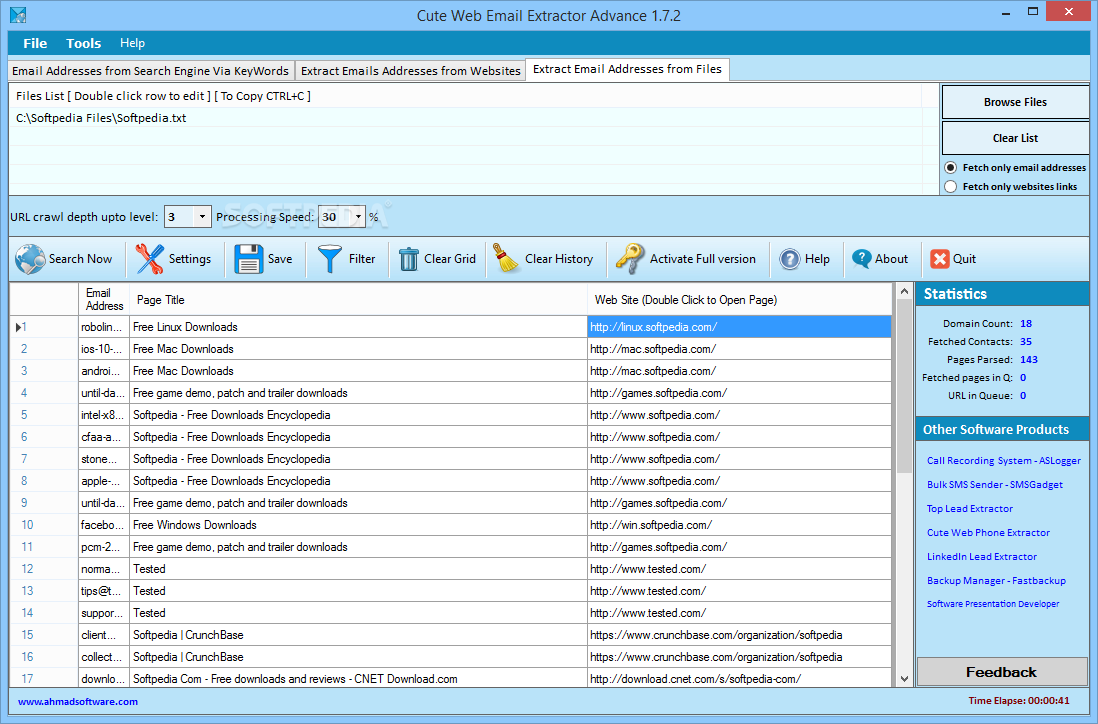Select the http://win.softpedia.com/ cell

pyautogui.click(x=739, y=525)
